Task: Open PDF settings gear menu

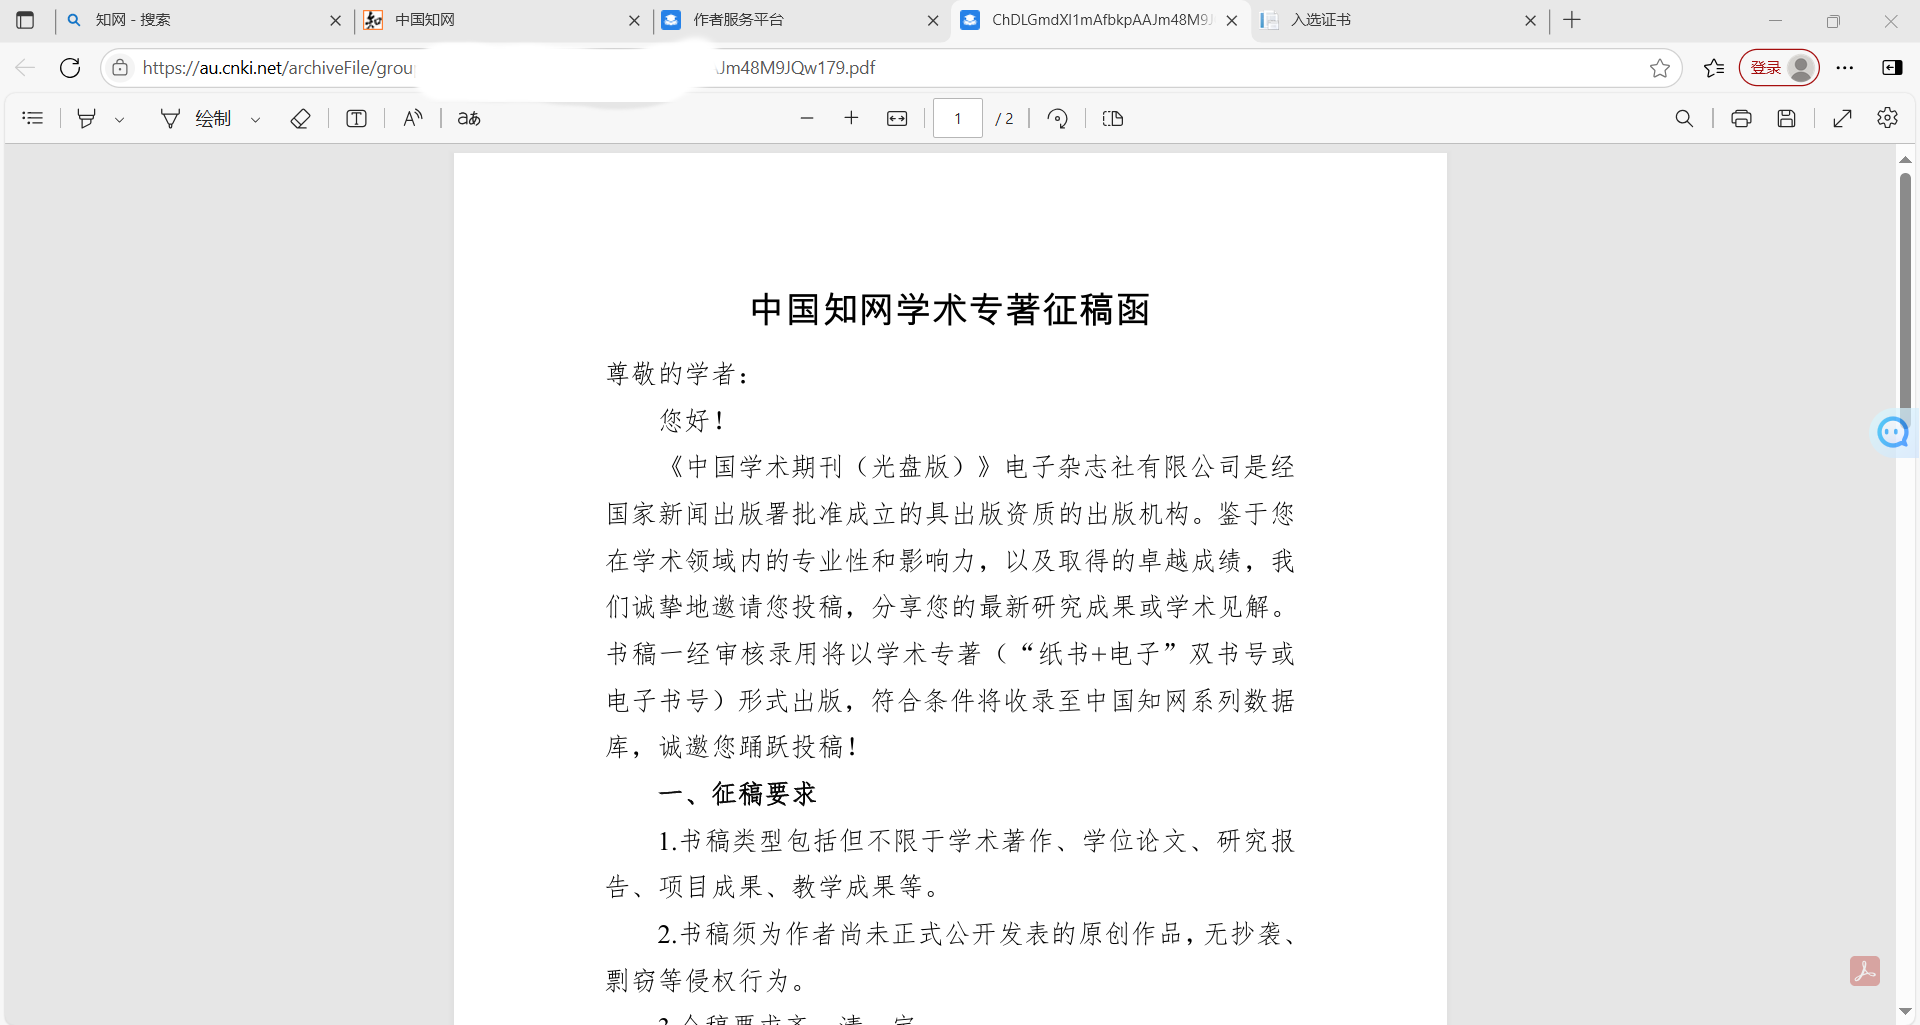Action: click(x=1887, y=118)
